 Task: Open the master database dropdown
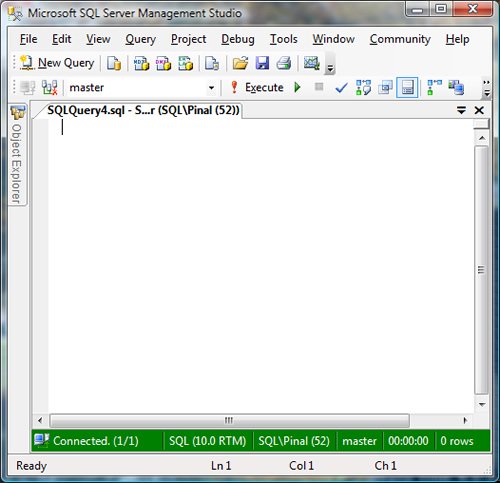pyautogui.click(x=211, y=88)
